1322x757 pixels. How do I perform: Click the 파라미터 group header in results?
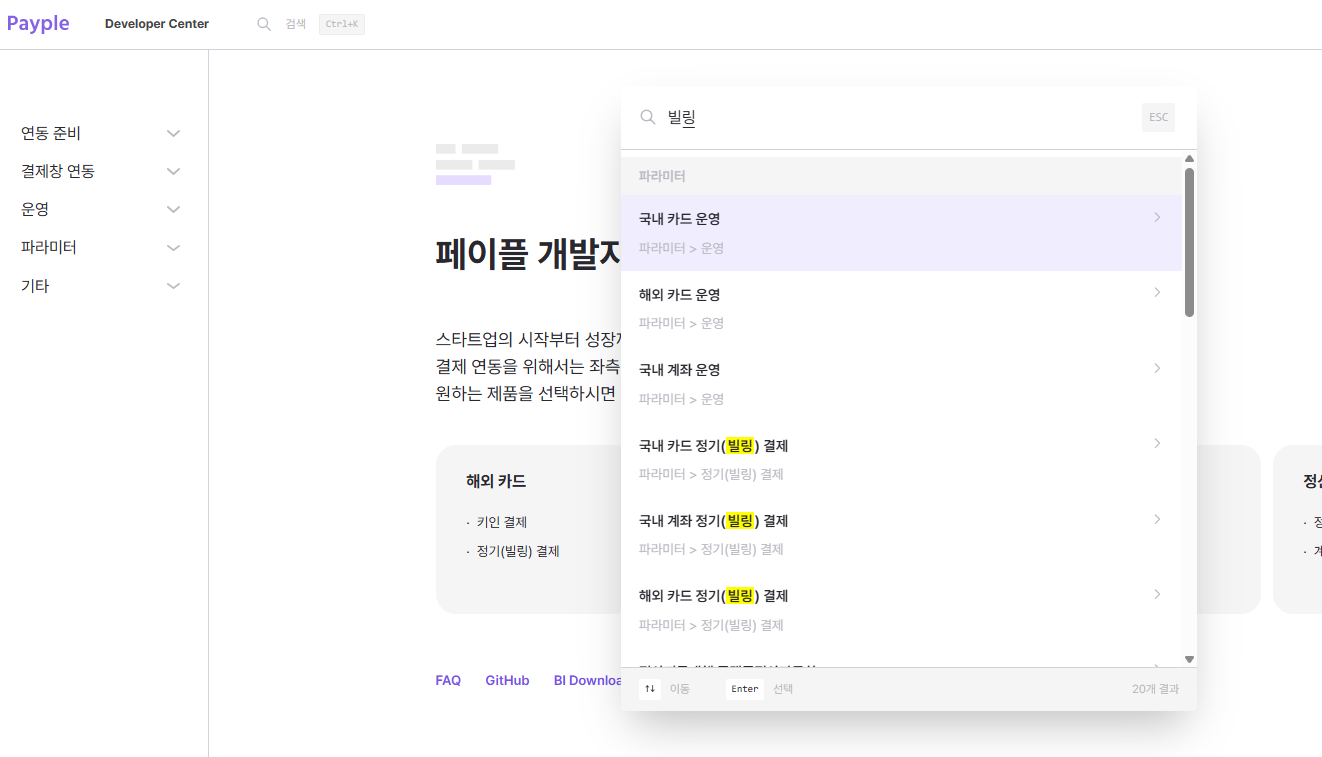coord(901,176)
